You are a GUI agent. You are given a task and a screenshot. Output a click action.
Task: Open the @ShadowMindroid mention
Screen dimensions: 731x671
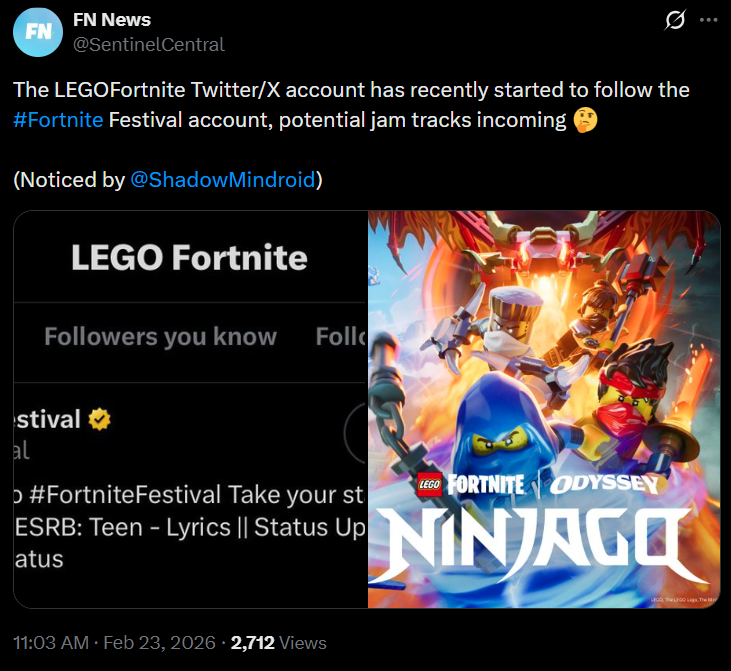(223, 180)
